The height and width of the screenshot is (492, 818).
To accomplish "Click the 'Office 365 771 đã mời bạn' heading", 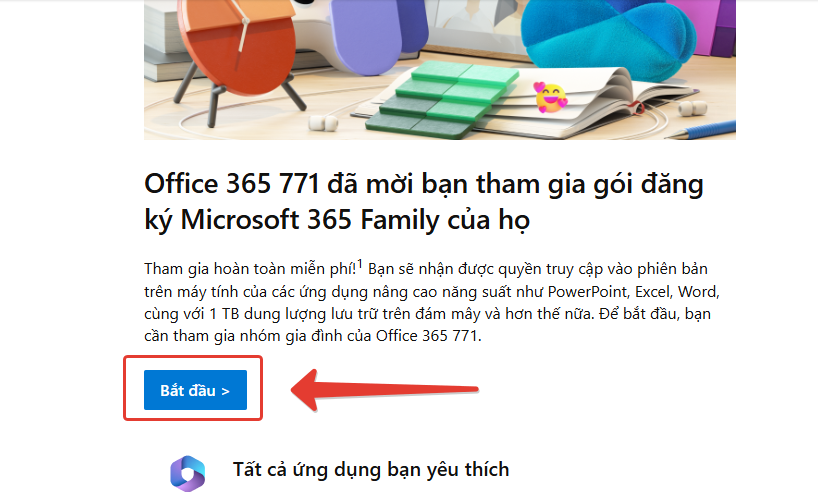I will [424, 201].
